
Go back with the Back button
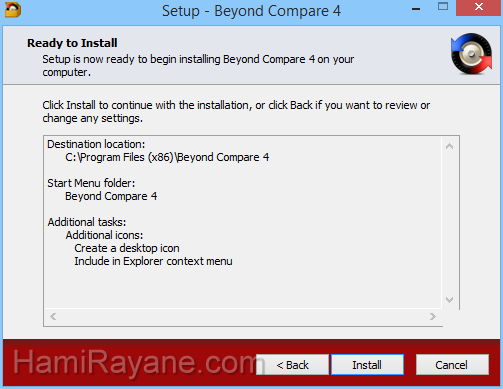pos(292,365)
